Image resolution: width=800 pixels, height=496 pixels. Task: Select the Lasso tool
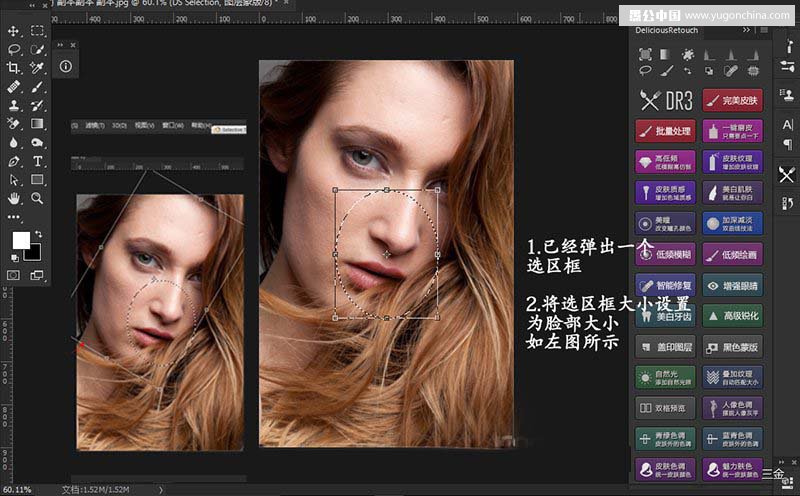coord(13,49)
